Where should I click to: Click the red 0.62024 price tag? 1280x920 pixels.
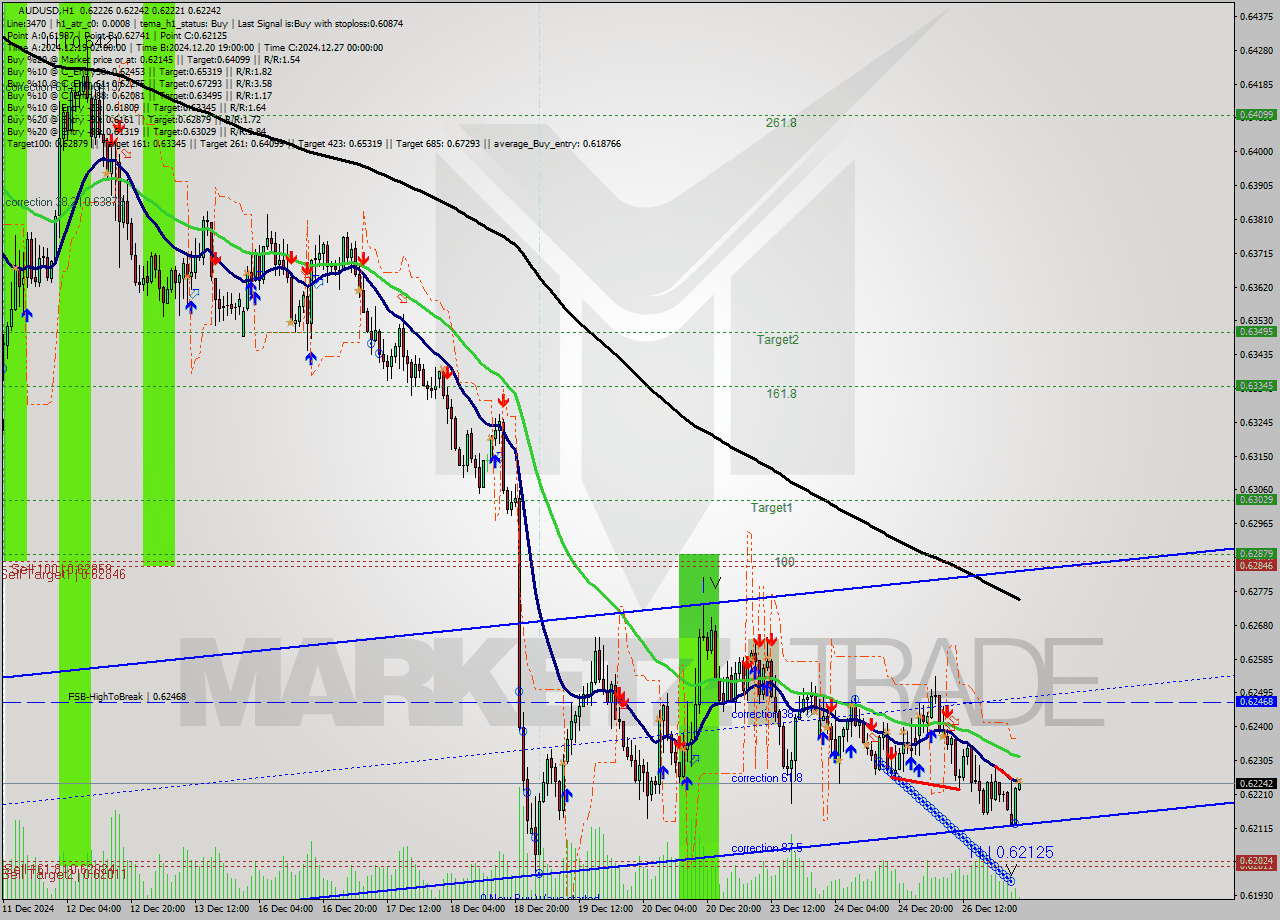pyautogui.click(x=1255, y=861)
